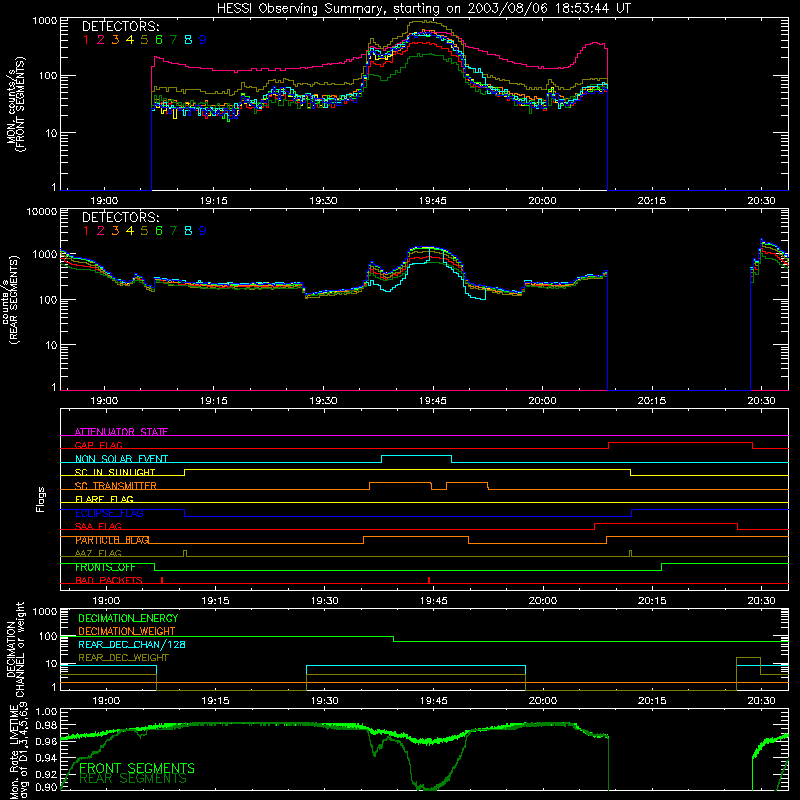Click the DECIMATION CHANNEL or weight axis title
The width and height of the screenshot is (800, 800).
point(15,649)
